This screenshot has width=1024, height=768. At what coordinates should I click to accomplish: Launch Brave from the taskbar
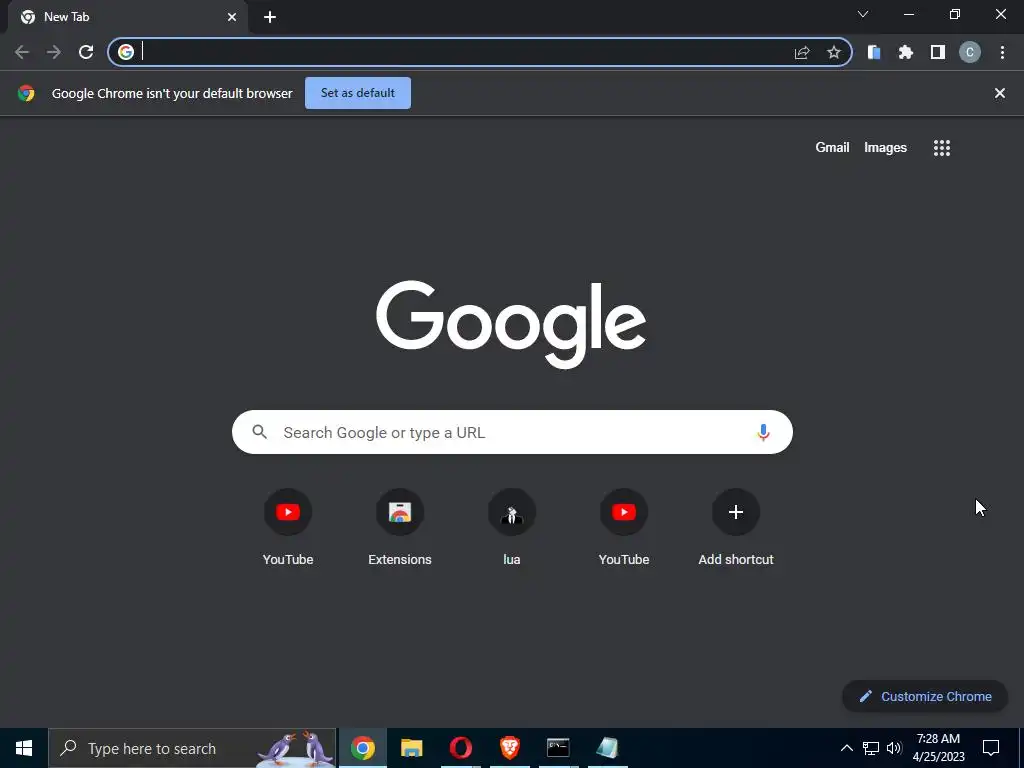509,748
